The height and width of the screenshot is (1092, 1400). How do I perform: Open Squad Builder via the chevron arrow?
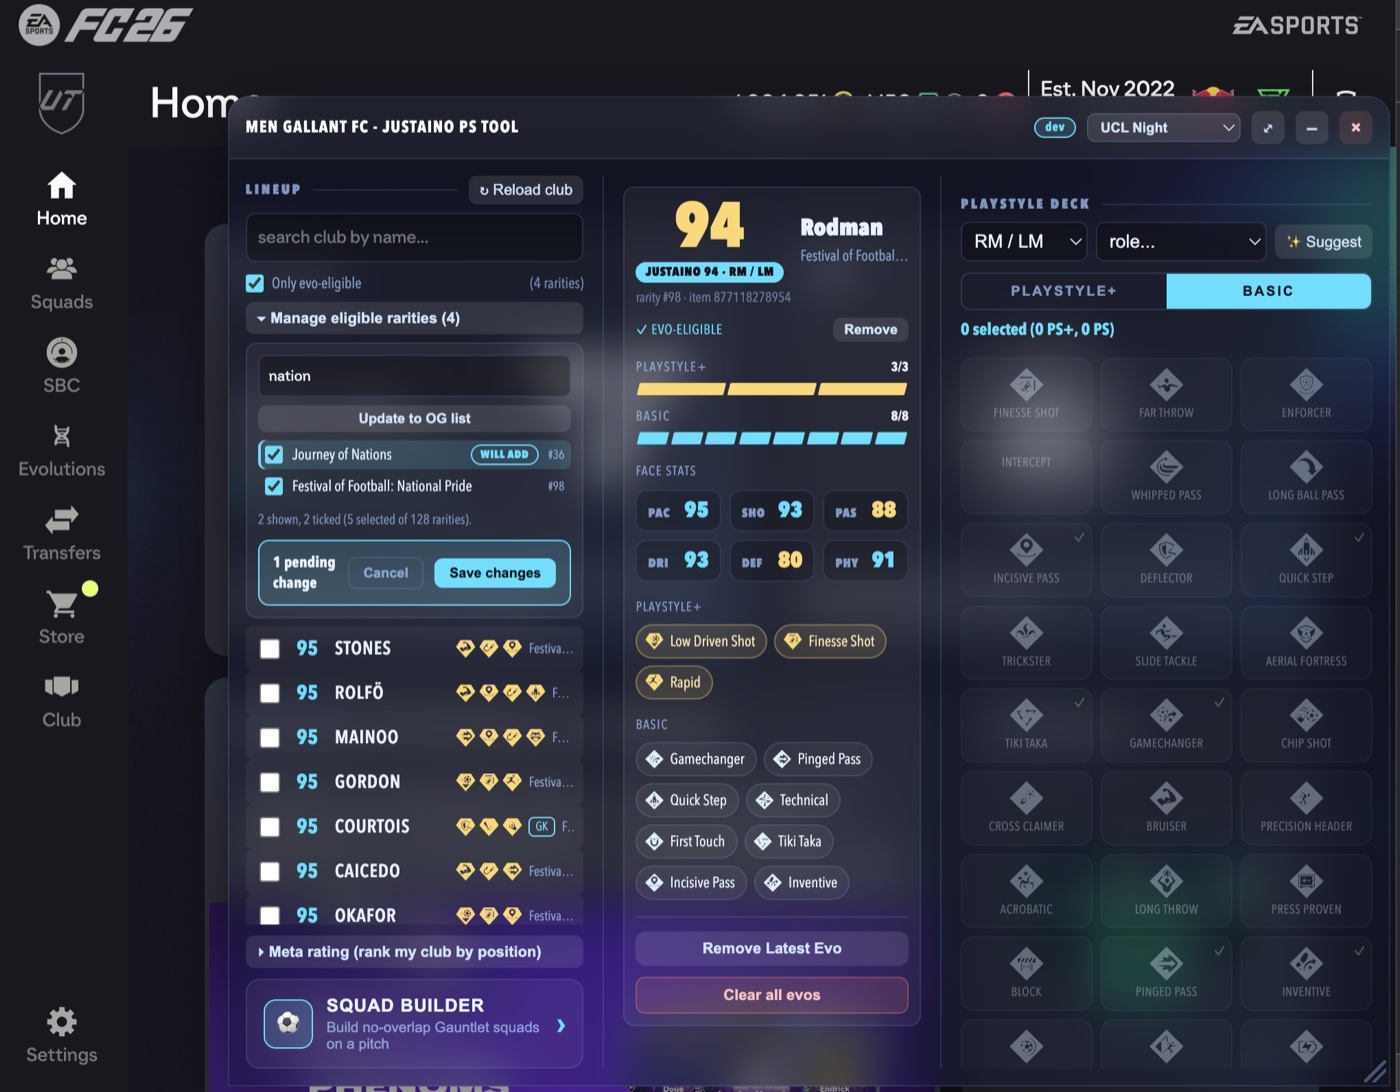561,1025
